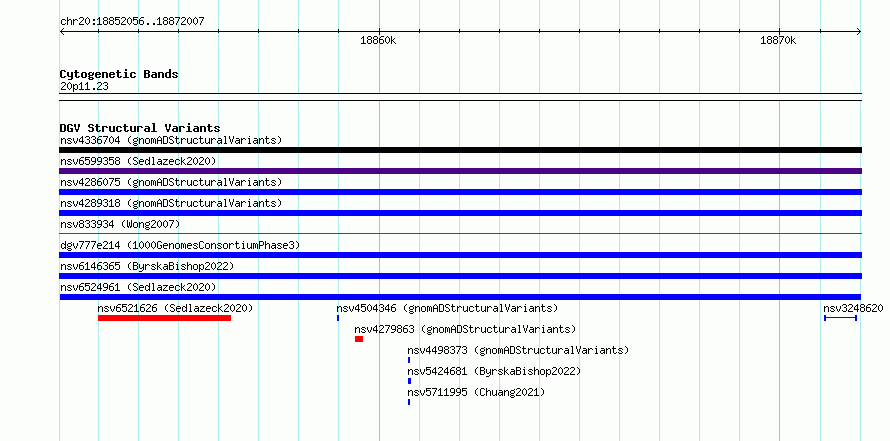Click the small blue nsv5424681 variant mark
The width and height of the screenshot is (890, 441).
click(x=409, y=381)
